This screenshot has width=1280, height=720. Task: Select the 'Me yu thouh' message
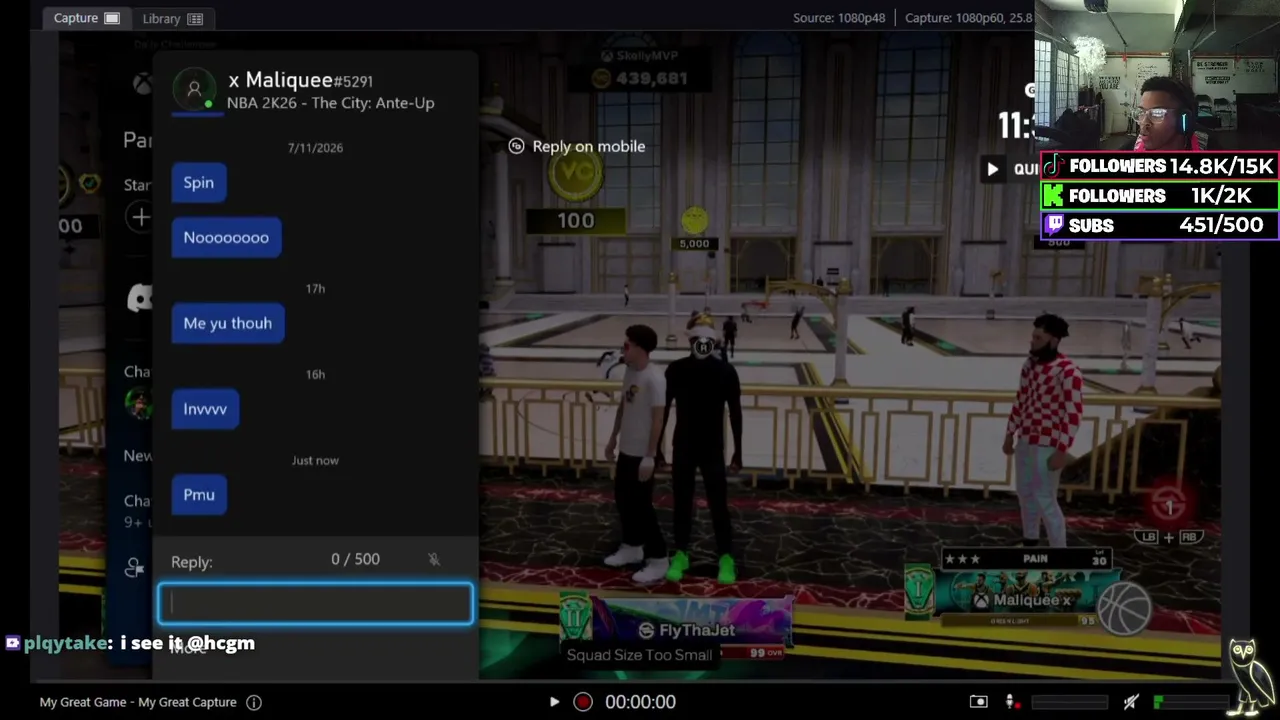(228, 323)
